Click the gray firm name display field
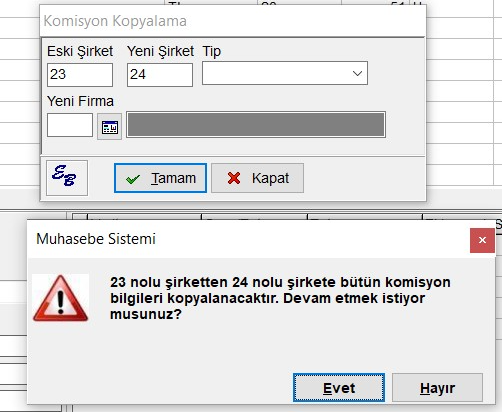 click(x=256, y=125)
